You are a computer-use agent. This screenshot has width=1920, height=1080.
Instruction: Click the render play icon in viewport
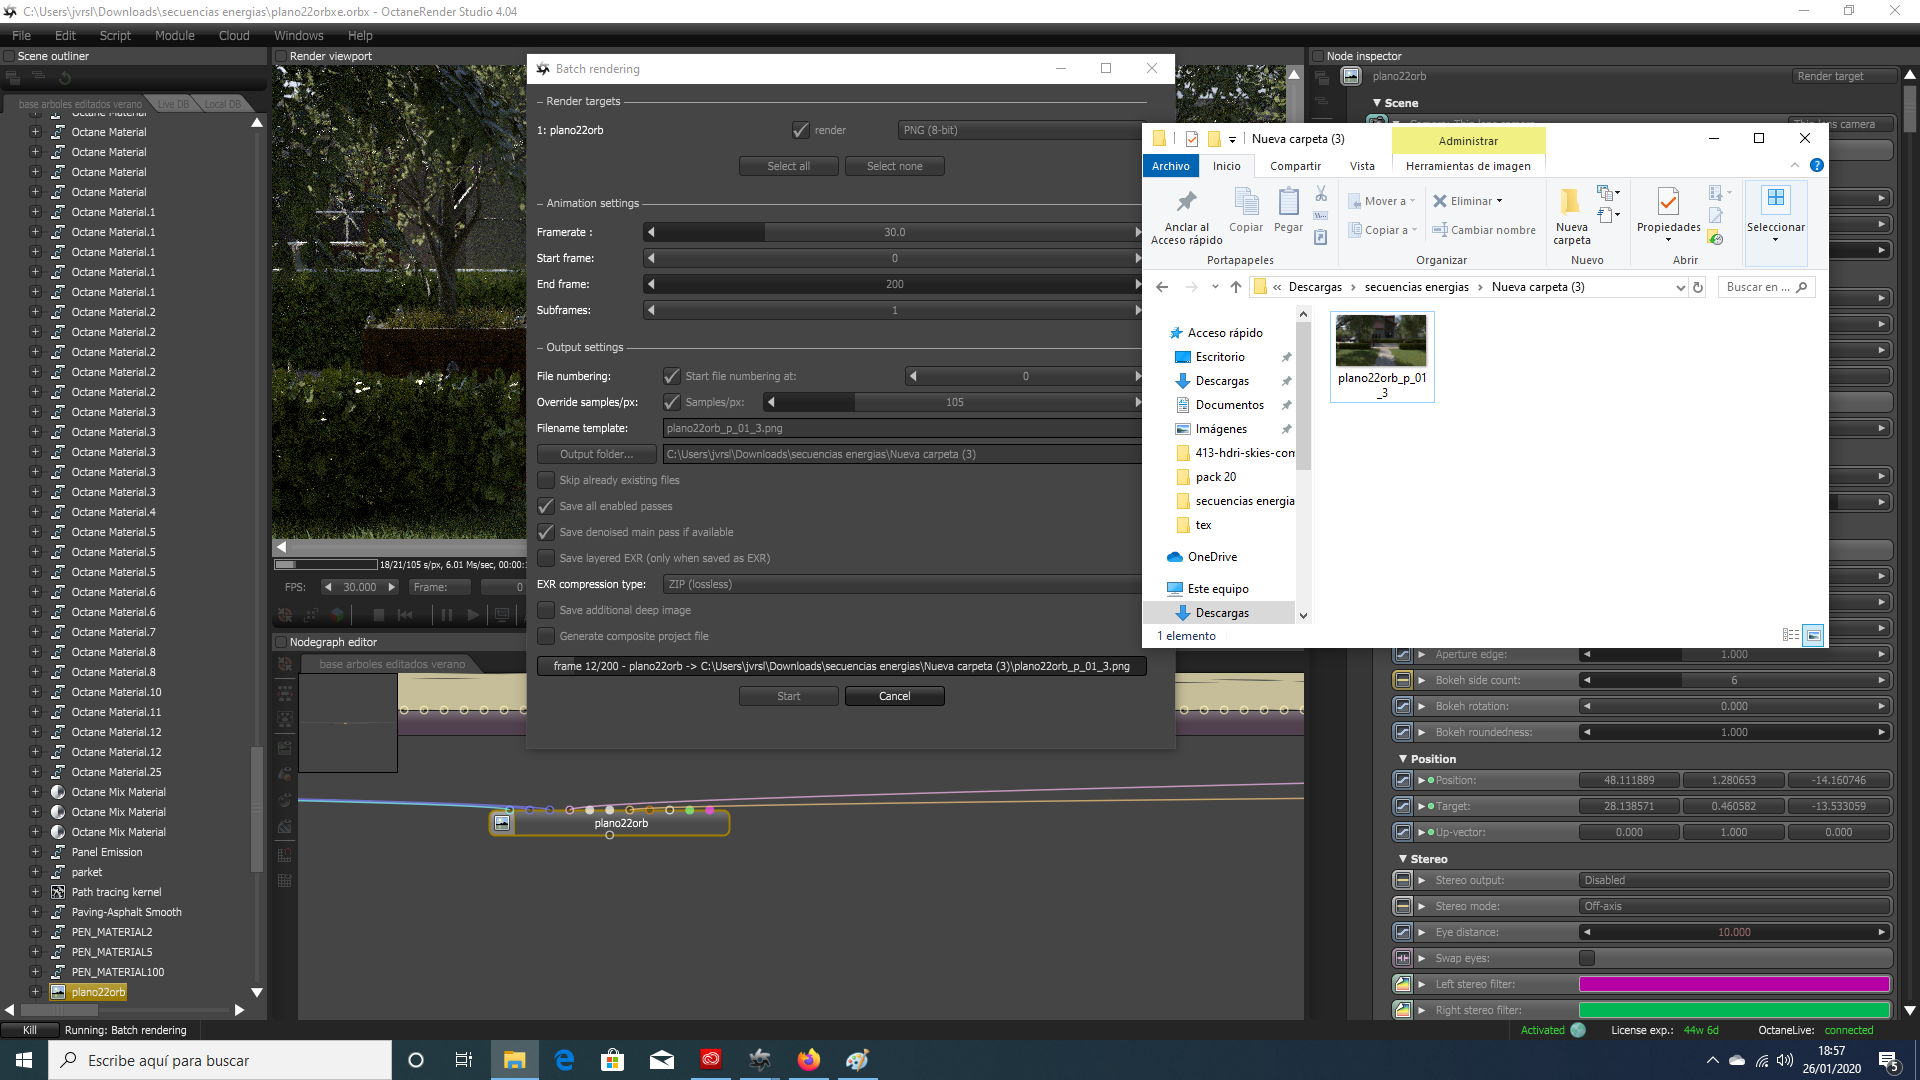click(x=473, y=614)
